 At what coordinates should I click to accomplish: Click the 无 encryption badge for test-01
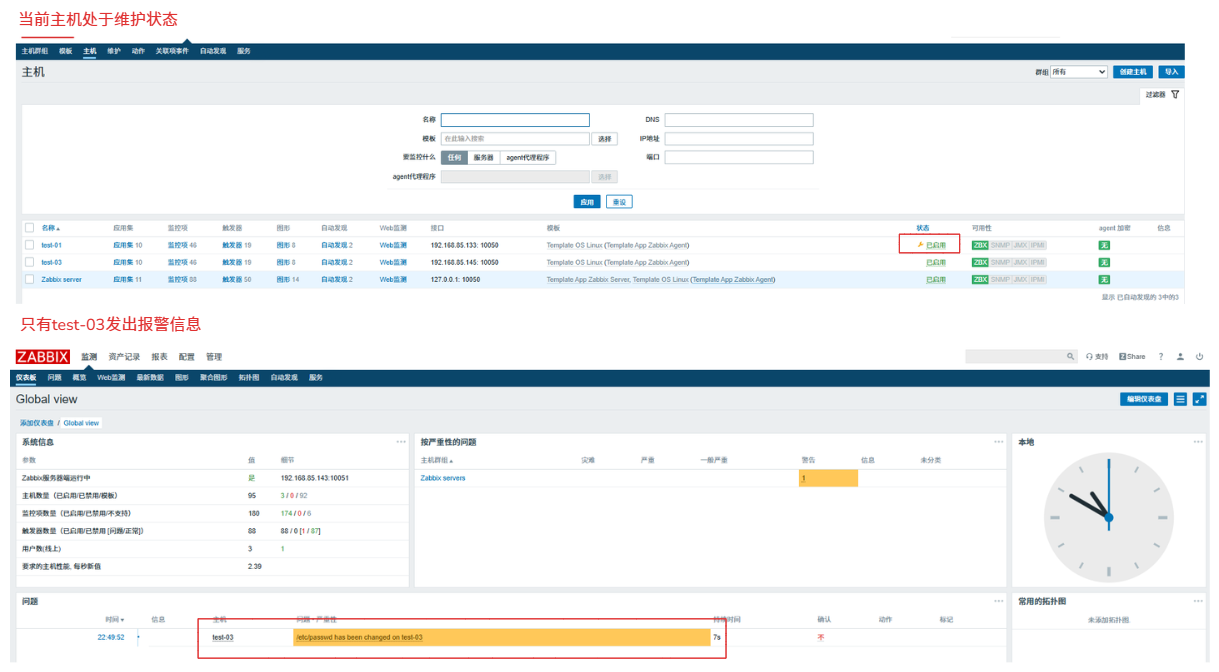click(x=1104, y=245)
